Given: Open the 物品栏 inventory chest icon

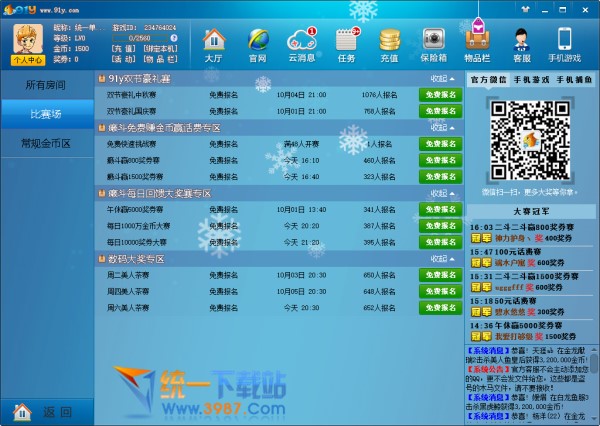Looking at the screenshot, I should pos(478,44).
